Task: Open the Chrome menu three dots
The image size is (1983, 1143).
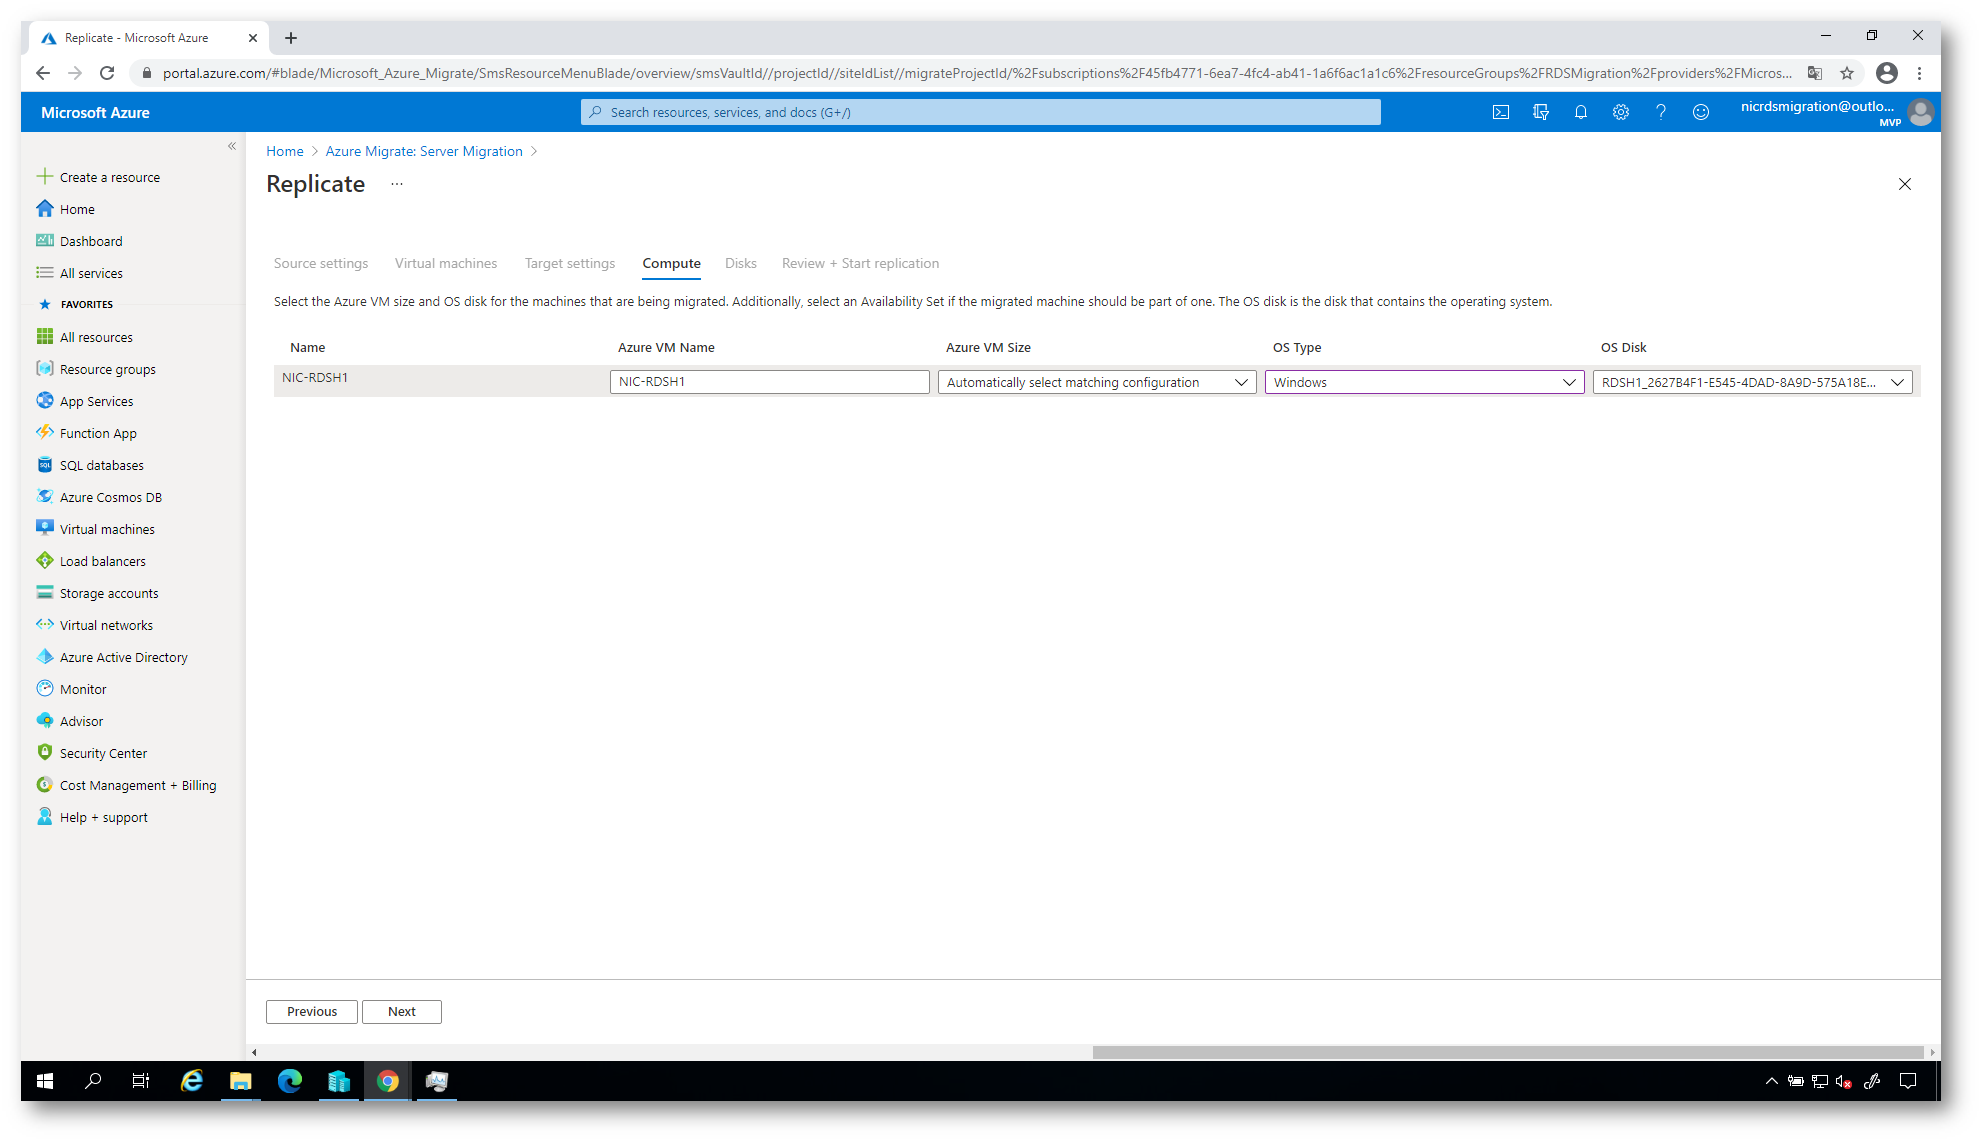Action: tap(1919, 73)
